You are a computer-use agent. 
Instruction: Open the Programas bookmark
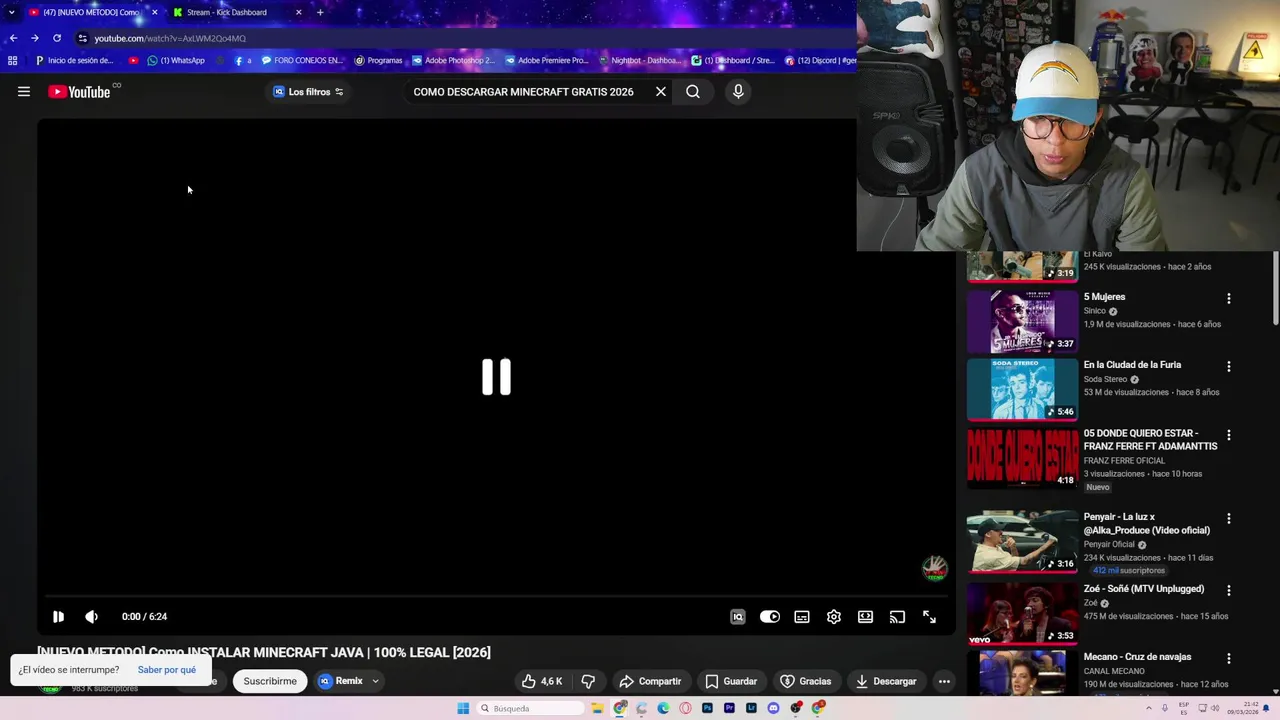point(378,60)
